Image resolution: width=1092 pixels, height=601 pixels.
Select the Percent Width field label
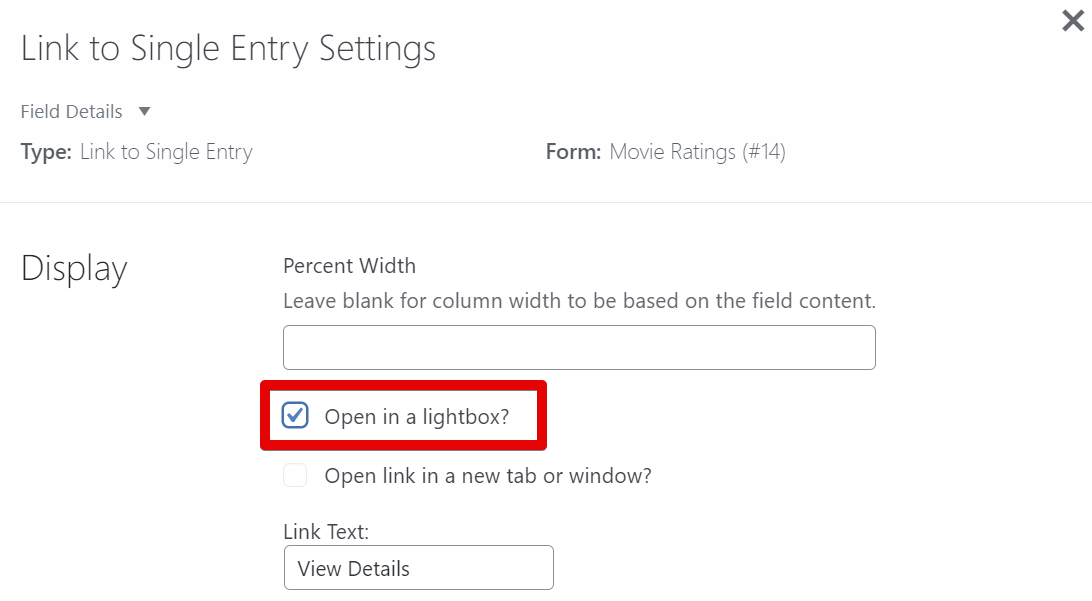point(349,266)
